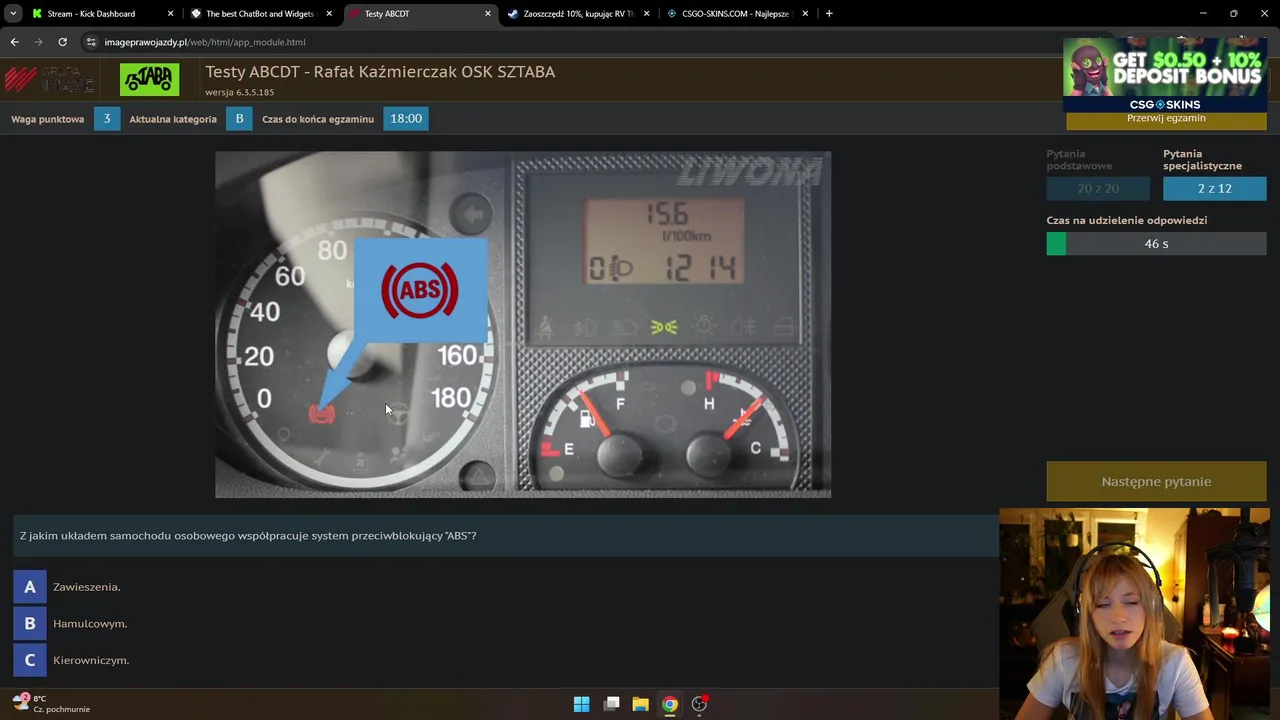The image size is (1280, 720).
Task: Open the File Explorer taskbar icon
Action: pos(640,704)
